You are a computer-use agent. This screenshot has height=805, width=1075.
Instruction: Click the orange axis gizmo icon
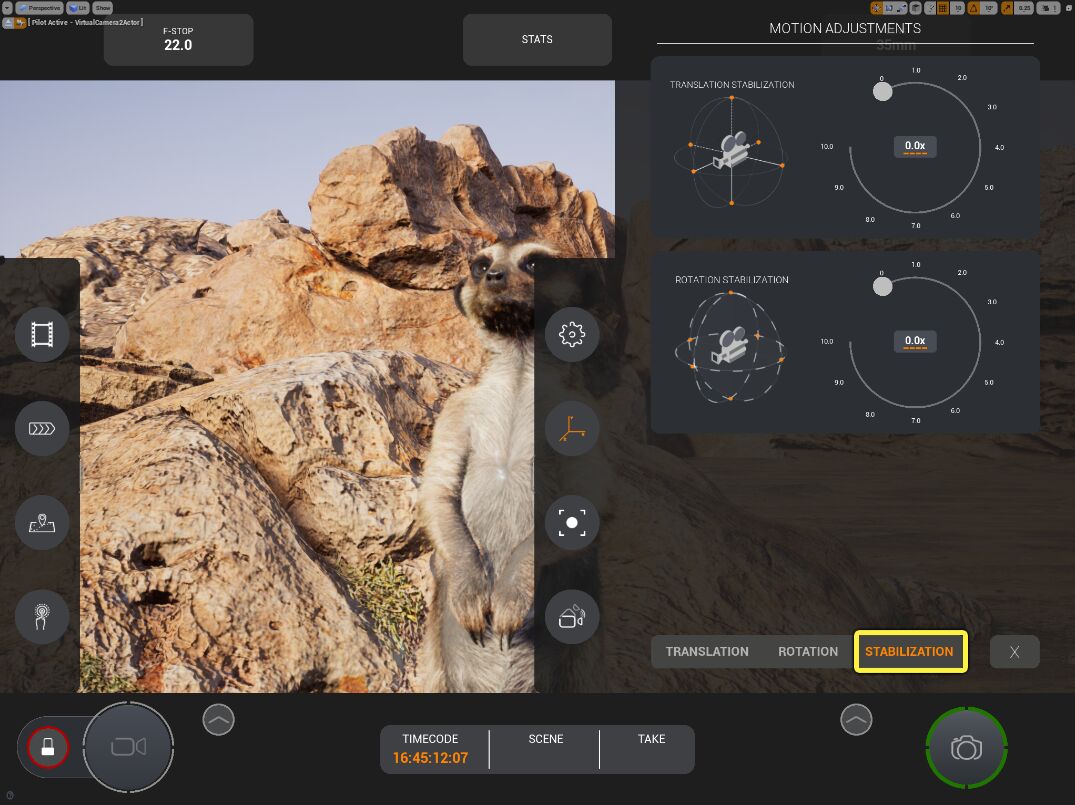coord(572,429)
